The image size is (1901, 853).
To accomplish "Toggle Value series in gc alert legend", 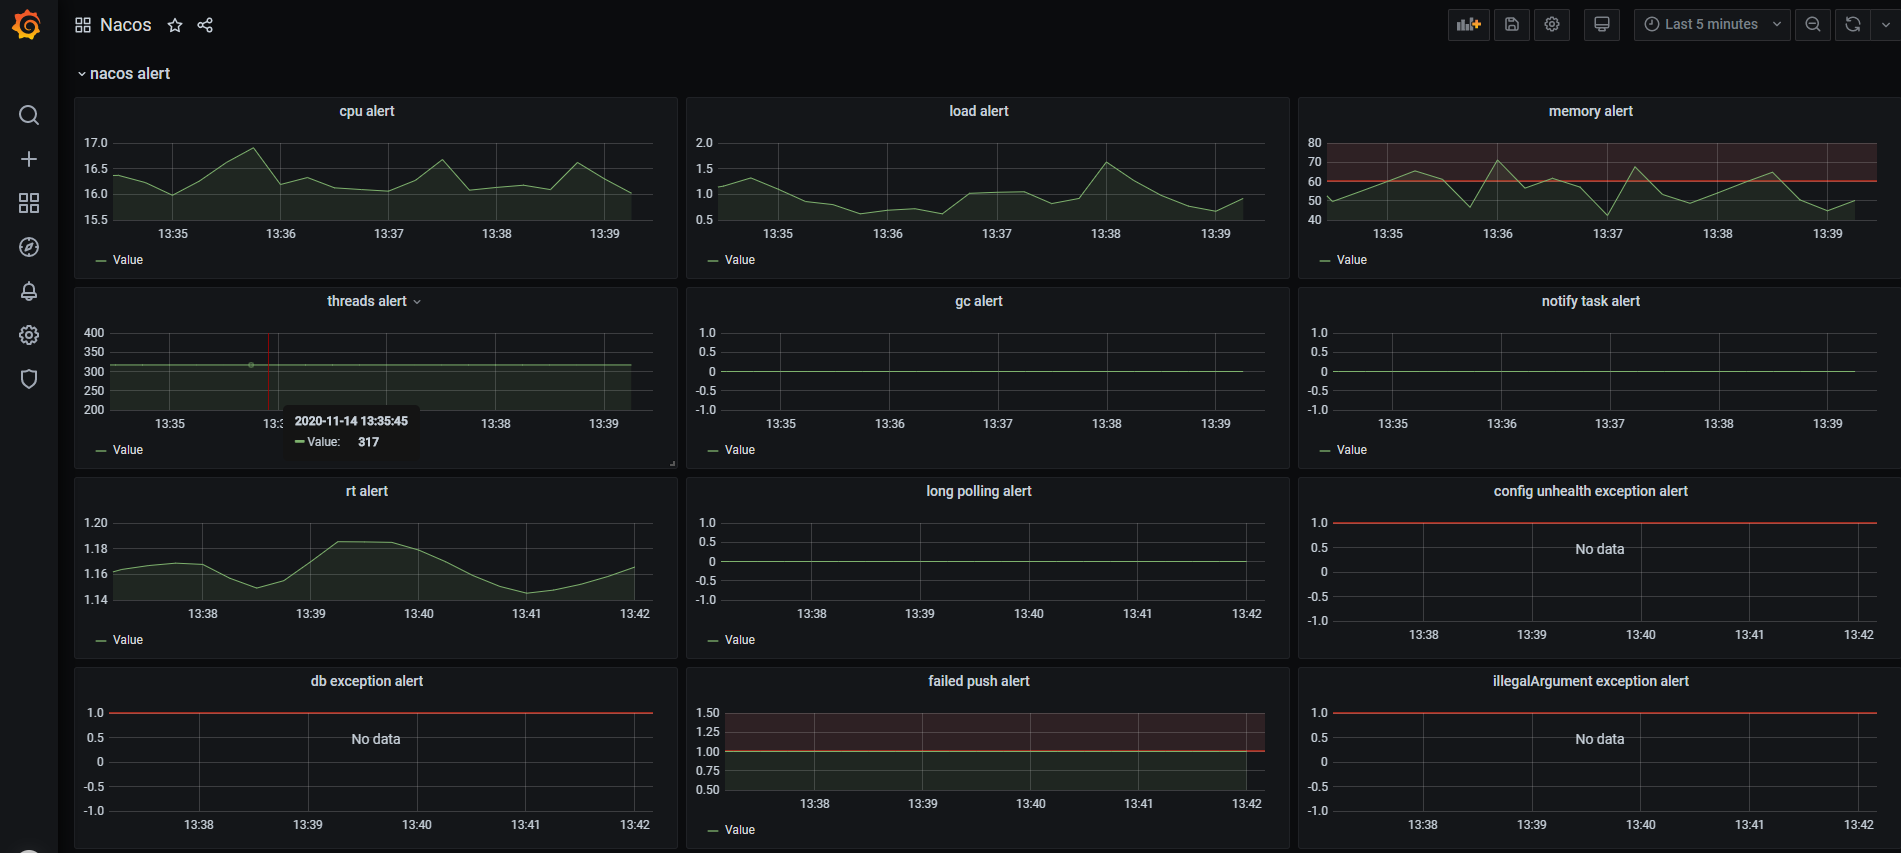I will (739, 450).
